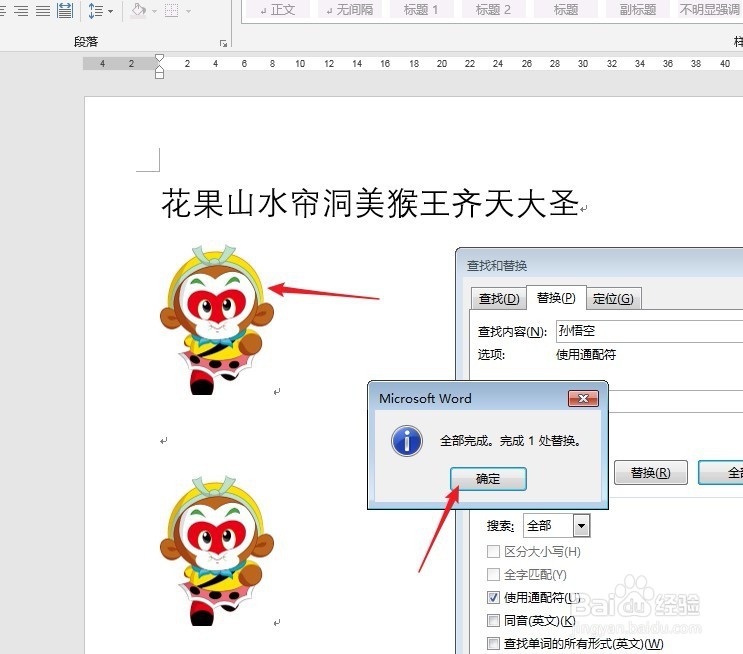Select the upper monkey king picture
Image resolution: width=743 pixels, height=654 pixels.
pyautogui.click(x=217, y=320)
